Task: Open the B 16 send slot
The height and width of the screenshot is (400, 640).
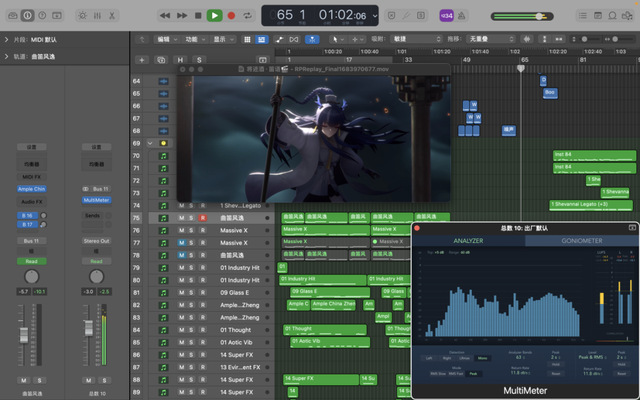Action: (27, 215)
